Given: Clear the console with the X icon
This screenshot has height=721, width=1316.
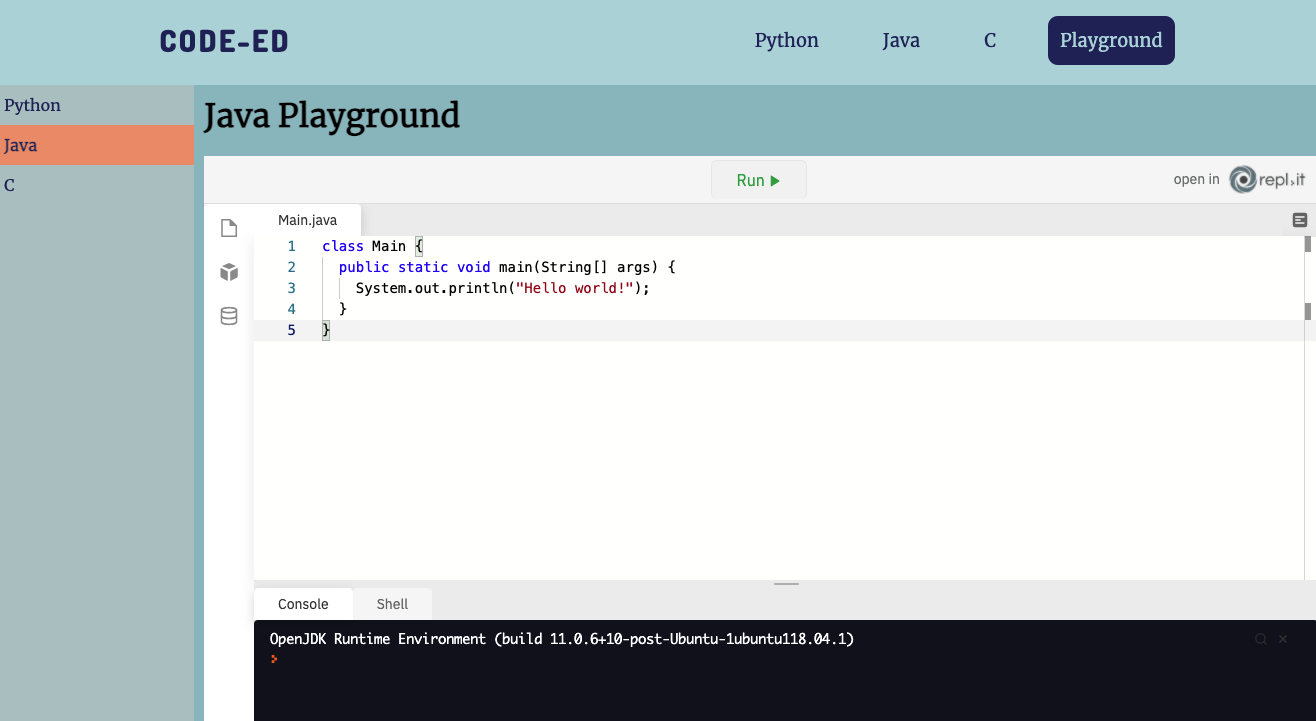Looking at the screenshot, I should pos(1283,639).
